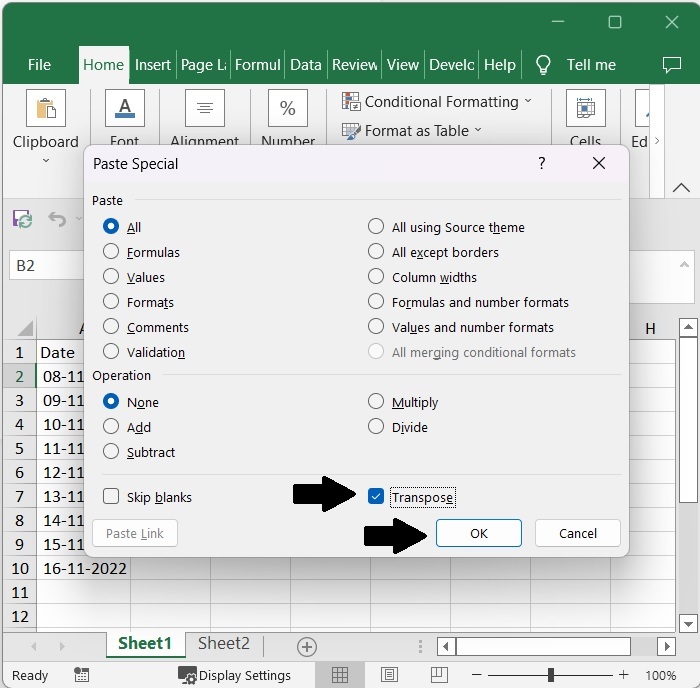
Task: Open the Alignment group icon
Action: coord(205,108)
